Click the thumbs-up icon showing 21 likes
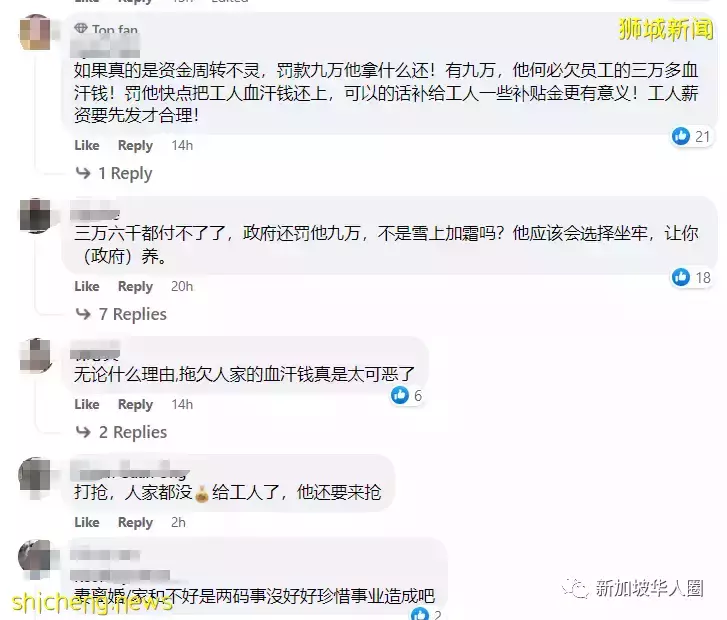Image resolution: width=727 pixels, height=620 pixels. tap(681, 136)
